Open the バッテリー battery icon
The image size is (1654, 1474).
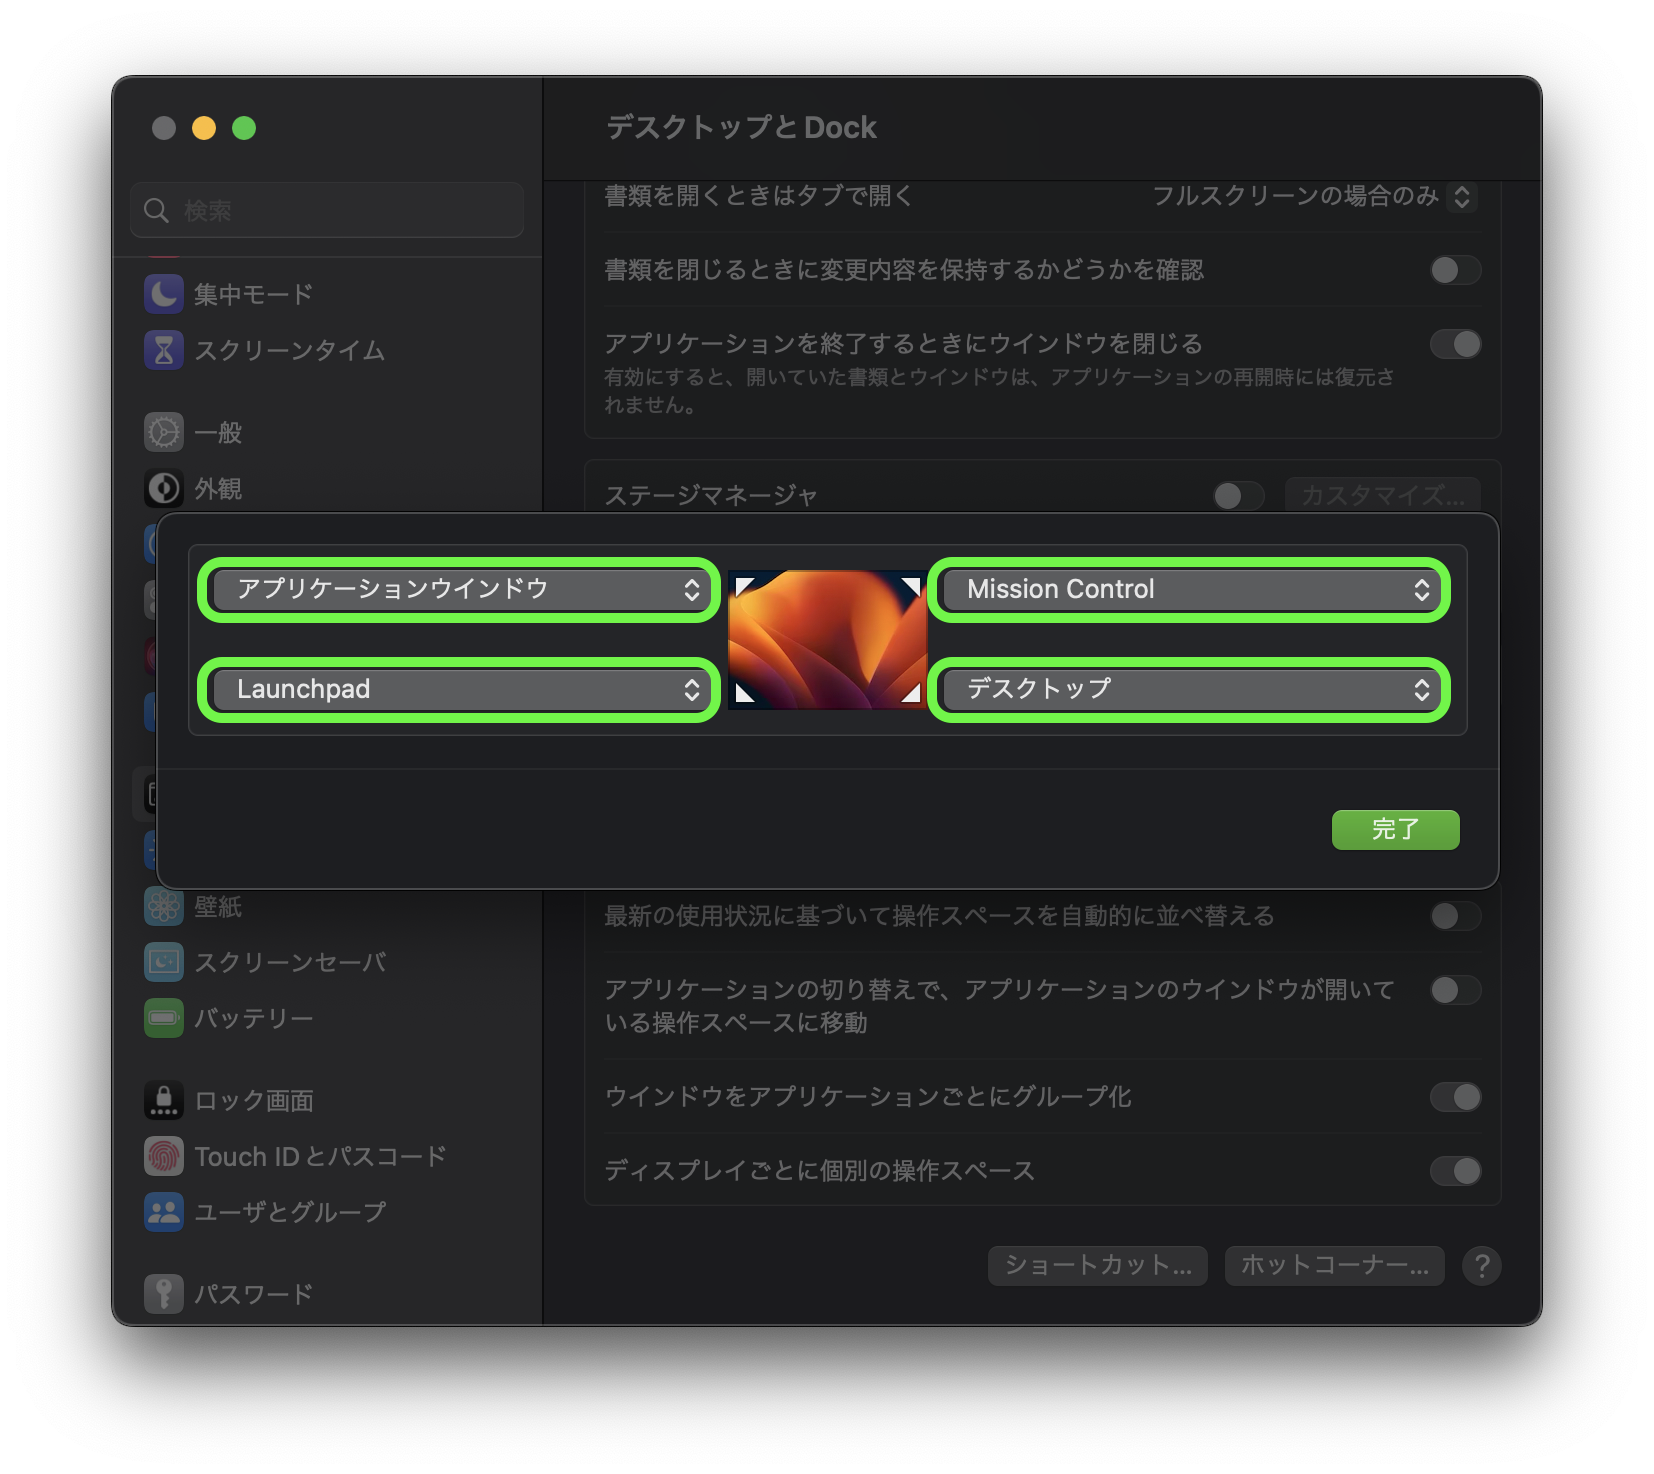(x=164, y=1018)
